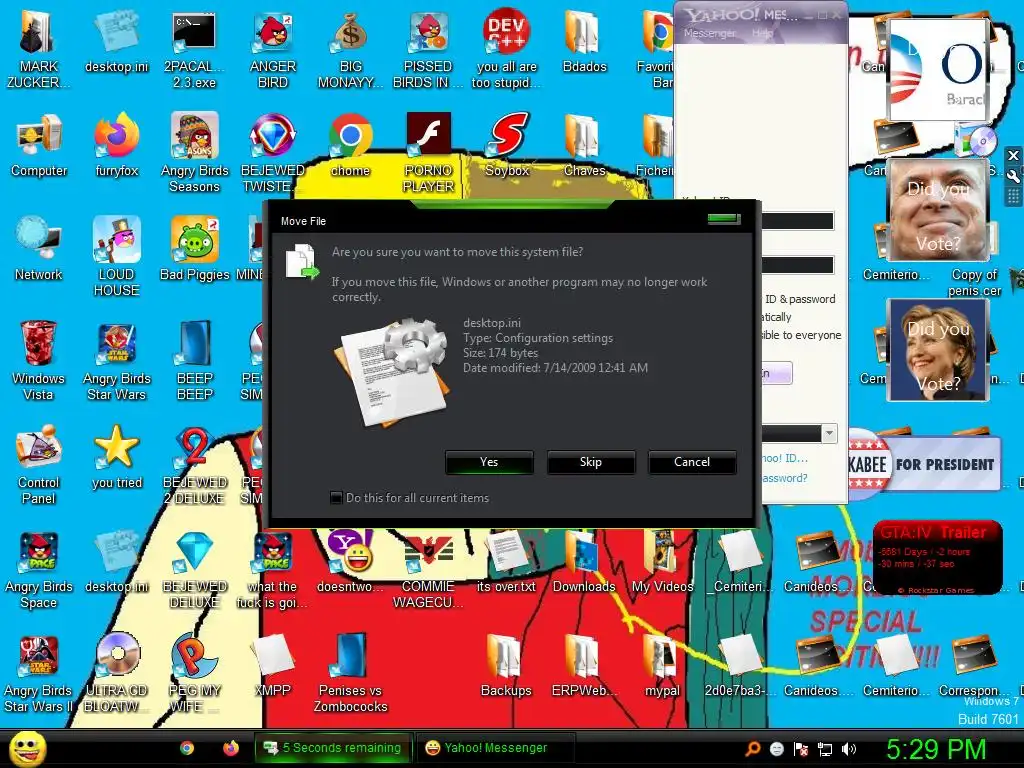This screenshot has width=1024, height=768.
Task: Click Skip in the Move File dialog
Action: click(590, 462)
